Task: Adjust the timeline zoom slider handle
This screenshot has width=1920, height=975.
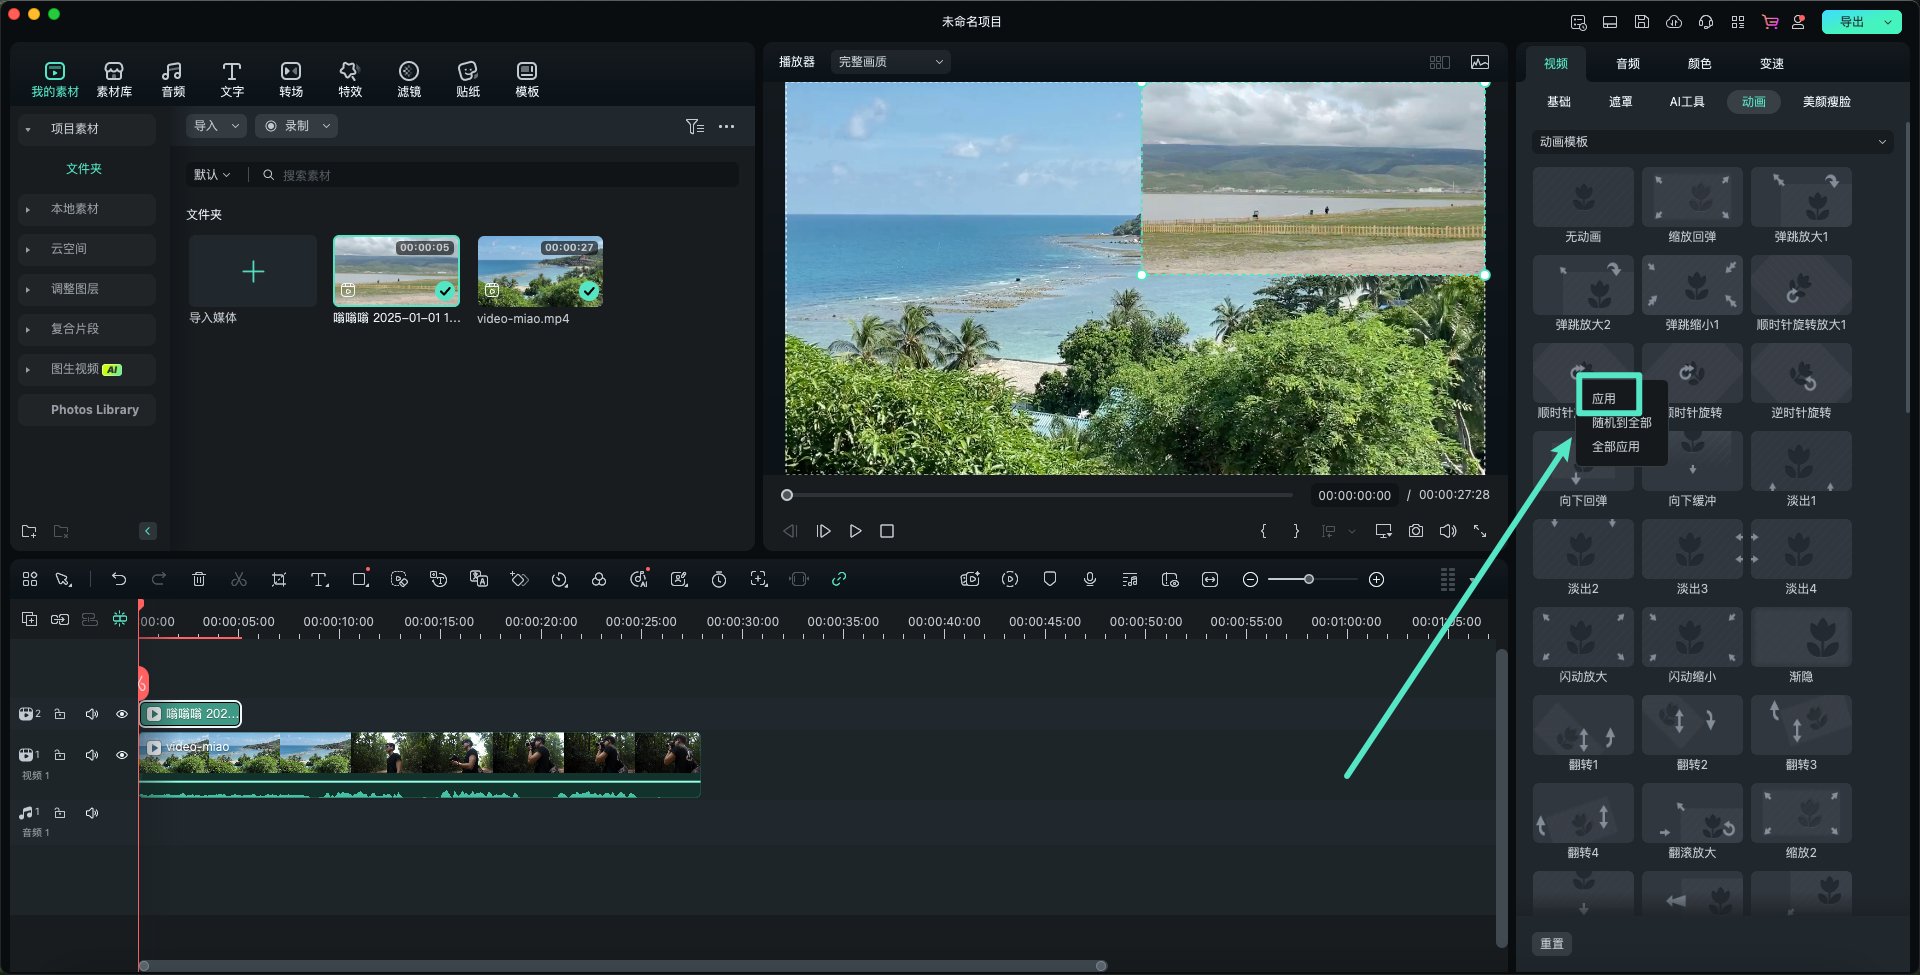Action: pyautogui.click(x=1308, y=579)
